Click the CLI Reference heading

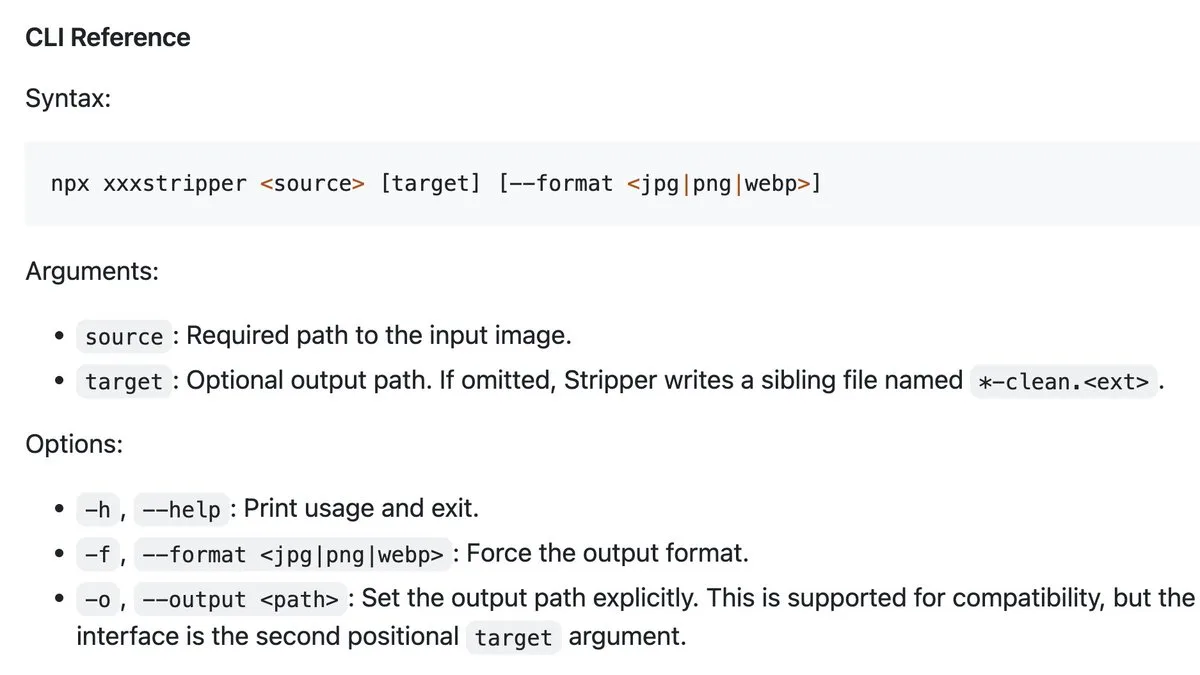click(108, 38)
